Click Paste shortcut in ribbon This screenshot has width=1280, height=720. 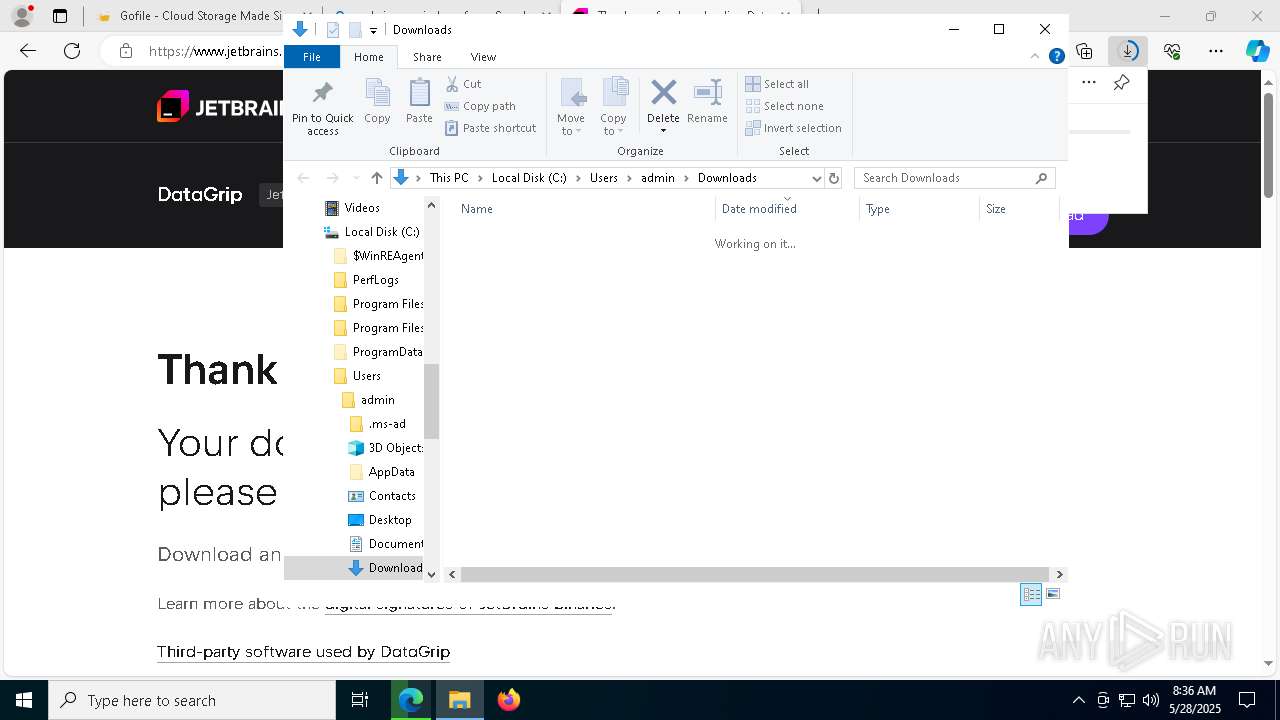pyautogui.click(x=490, y=128)
